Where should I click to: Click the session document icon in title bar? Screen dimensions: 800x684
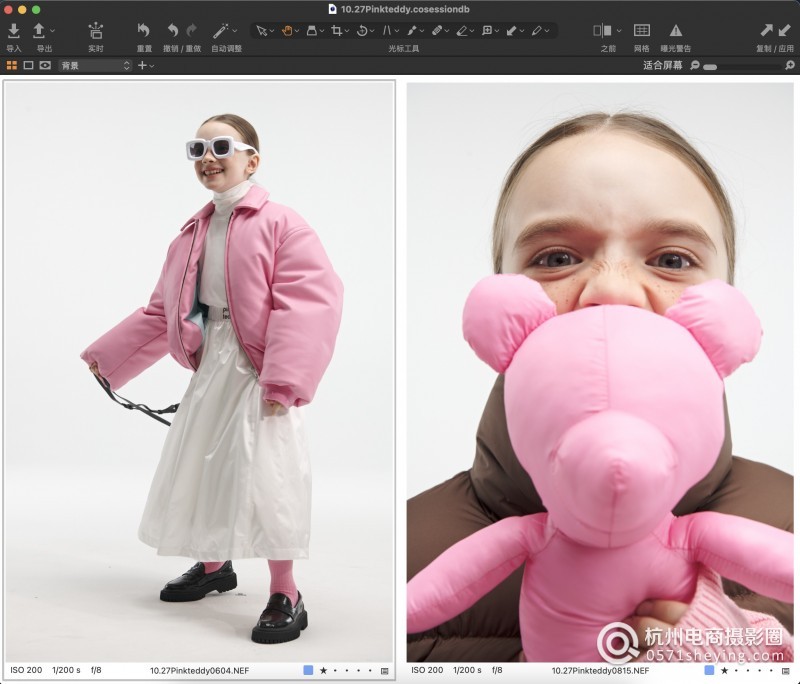coord(333,9)
